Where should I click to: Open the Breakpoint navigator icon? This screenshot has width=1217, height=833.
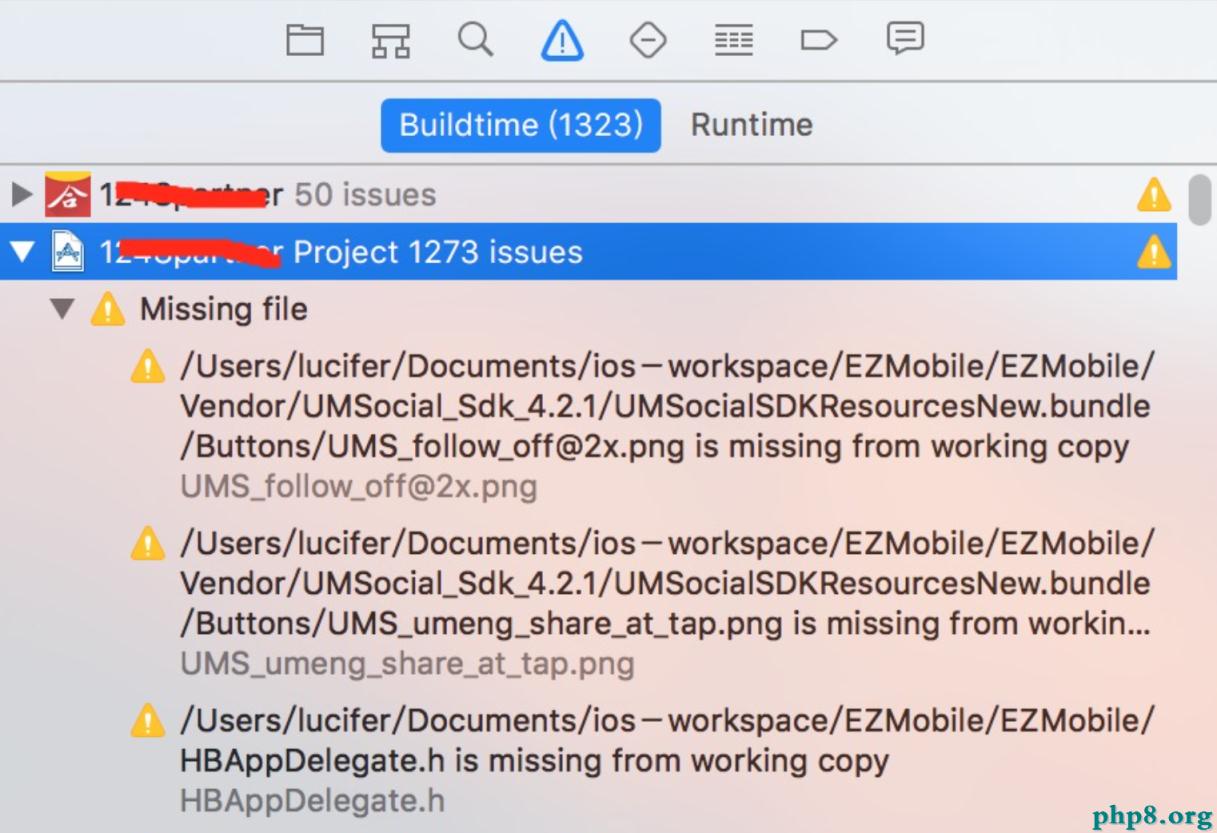819,41
